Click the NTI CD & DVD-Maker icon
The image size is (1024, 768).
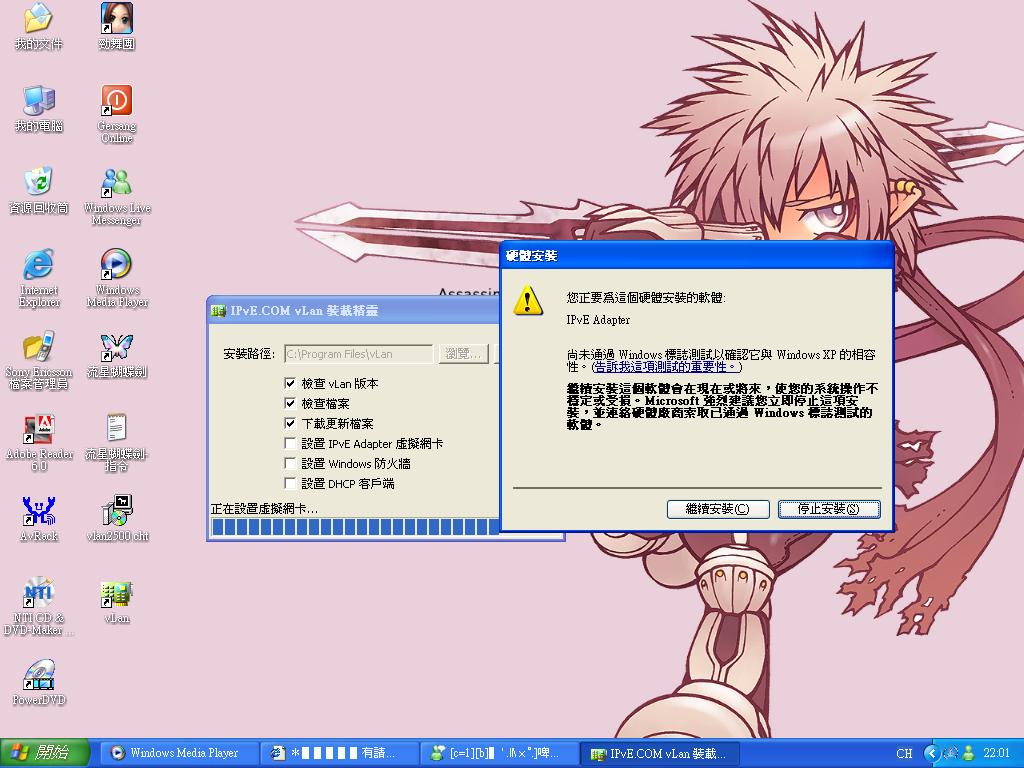(39, 594)
